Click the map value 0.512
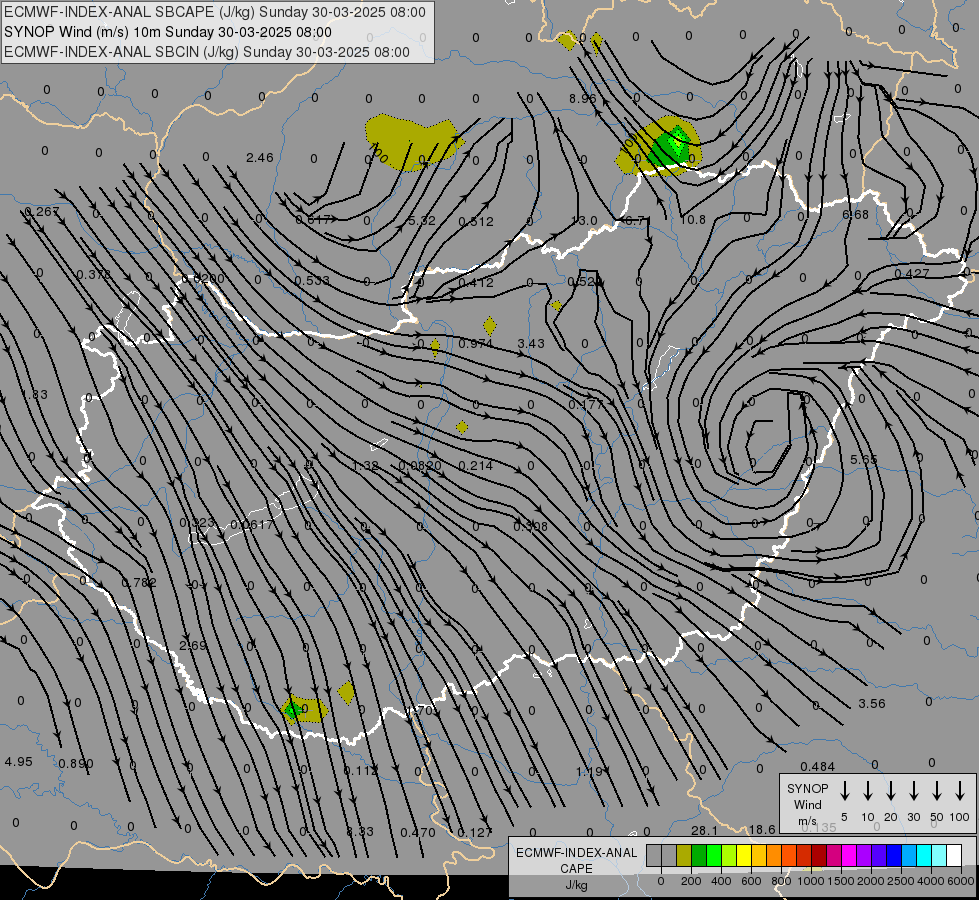Image resolution: width=979 pixels, height=900 pixels. (476, 221)
